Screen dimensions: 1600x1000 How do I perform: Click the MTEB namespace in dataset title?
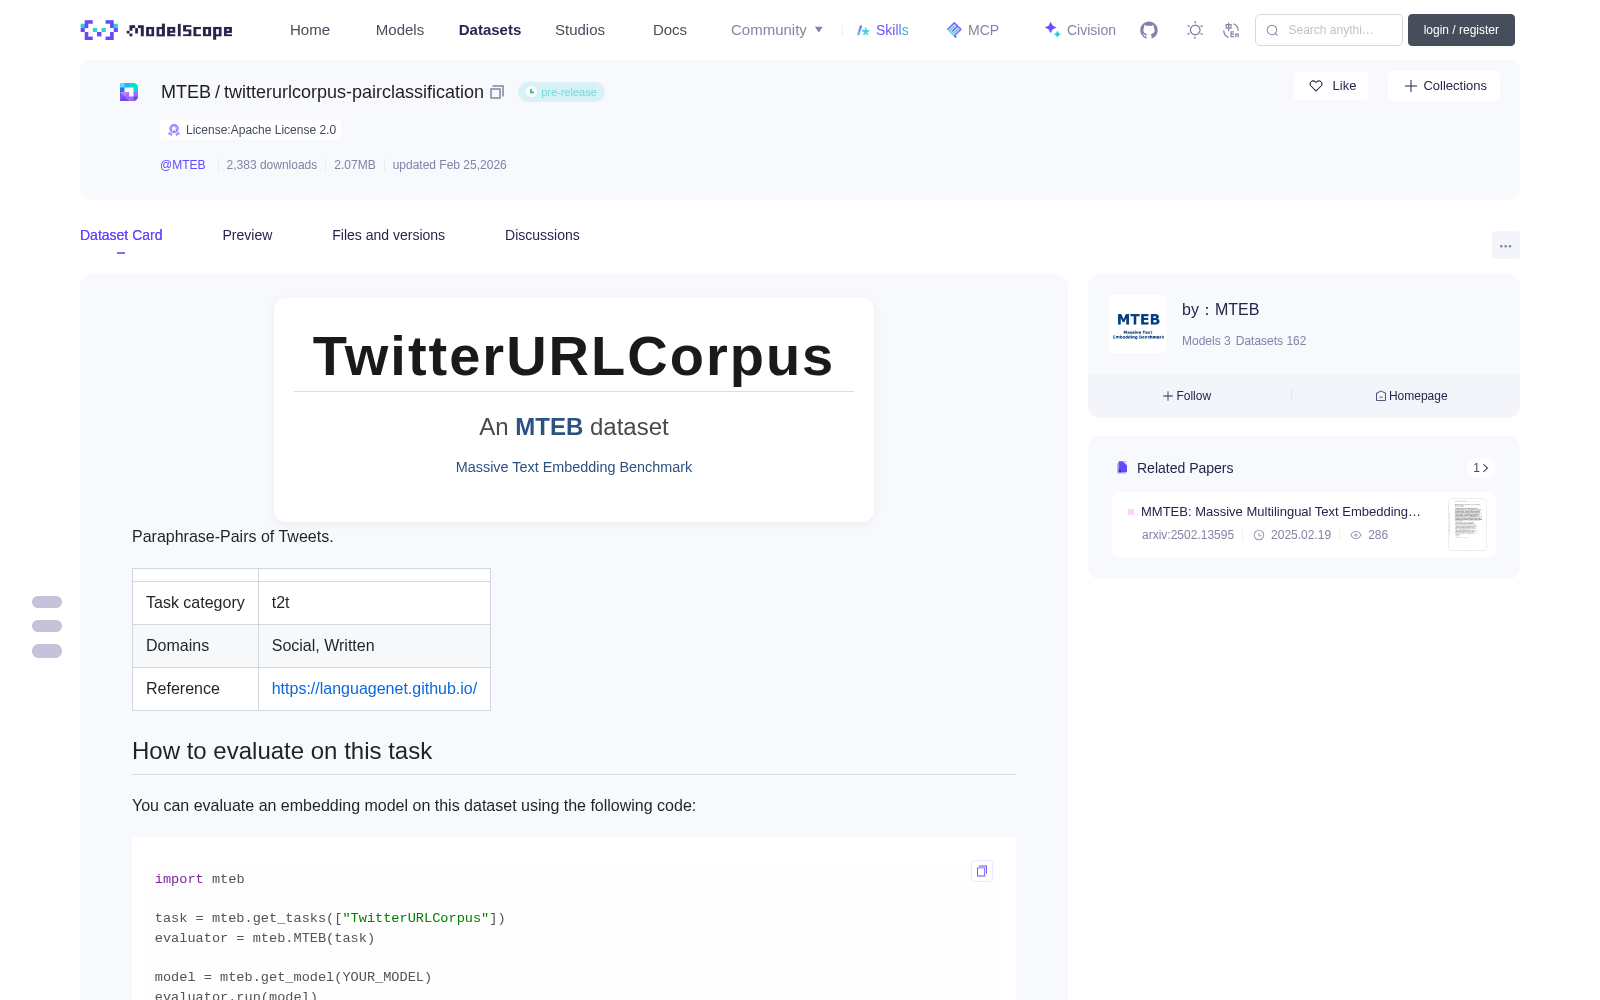click(x=186, y=92)
